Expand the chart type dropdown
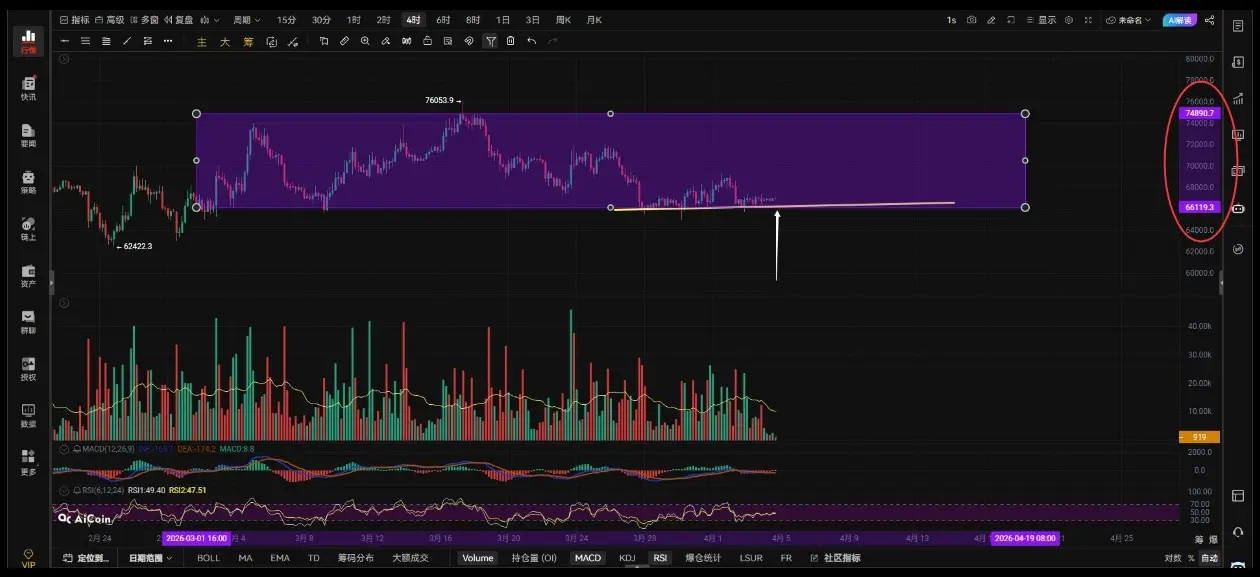 coord(210,20)
